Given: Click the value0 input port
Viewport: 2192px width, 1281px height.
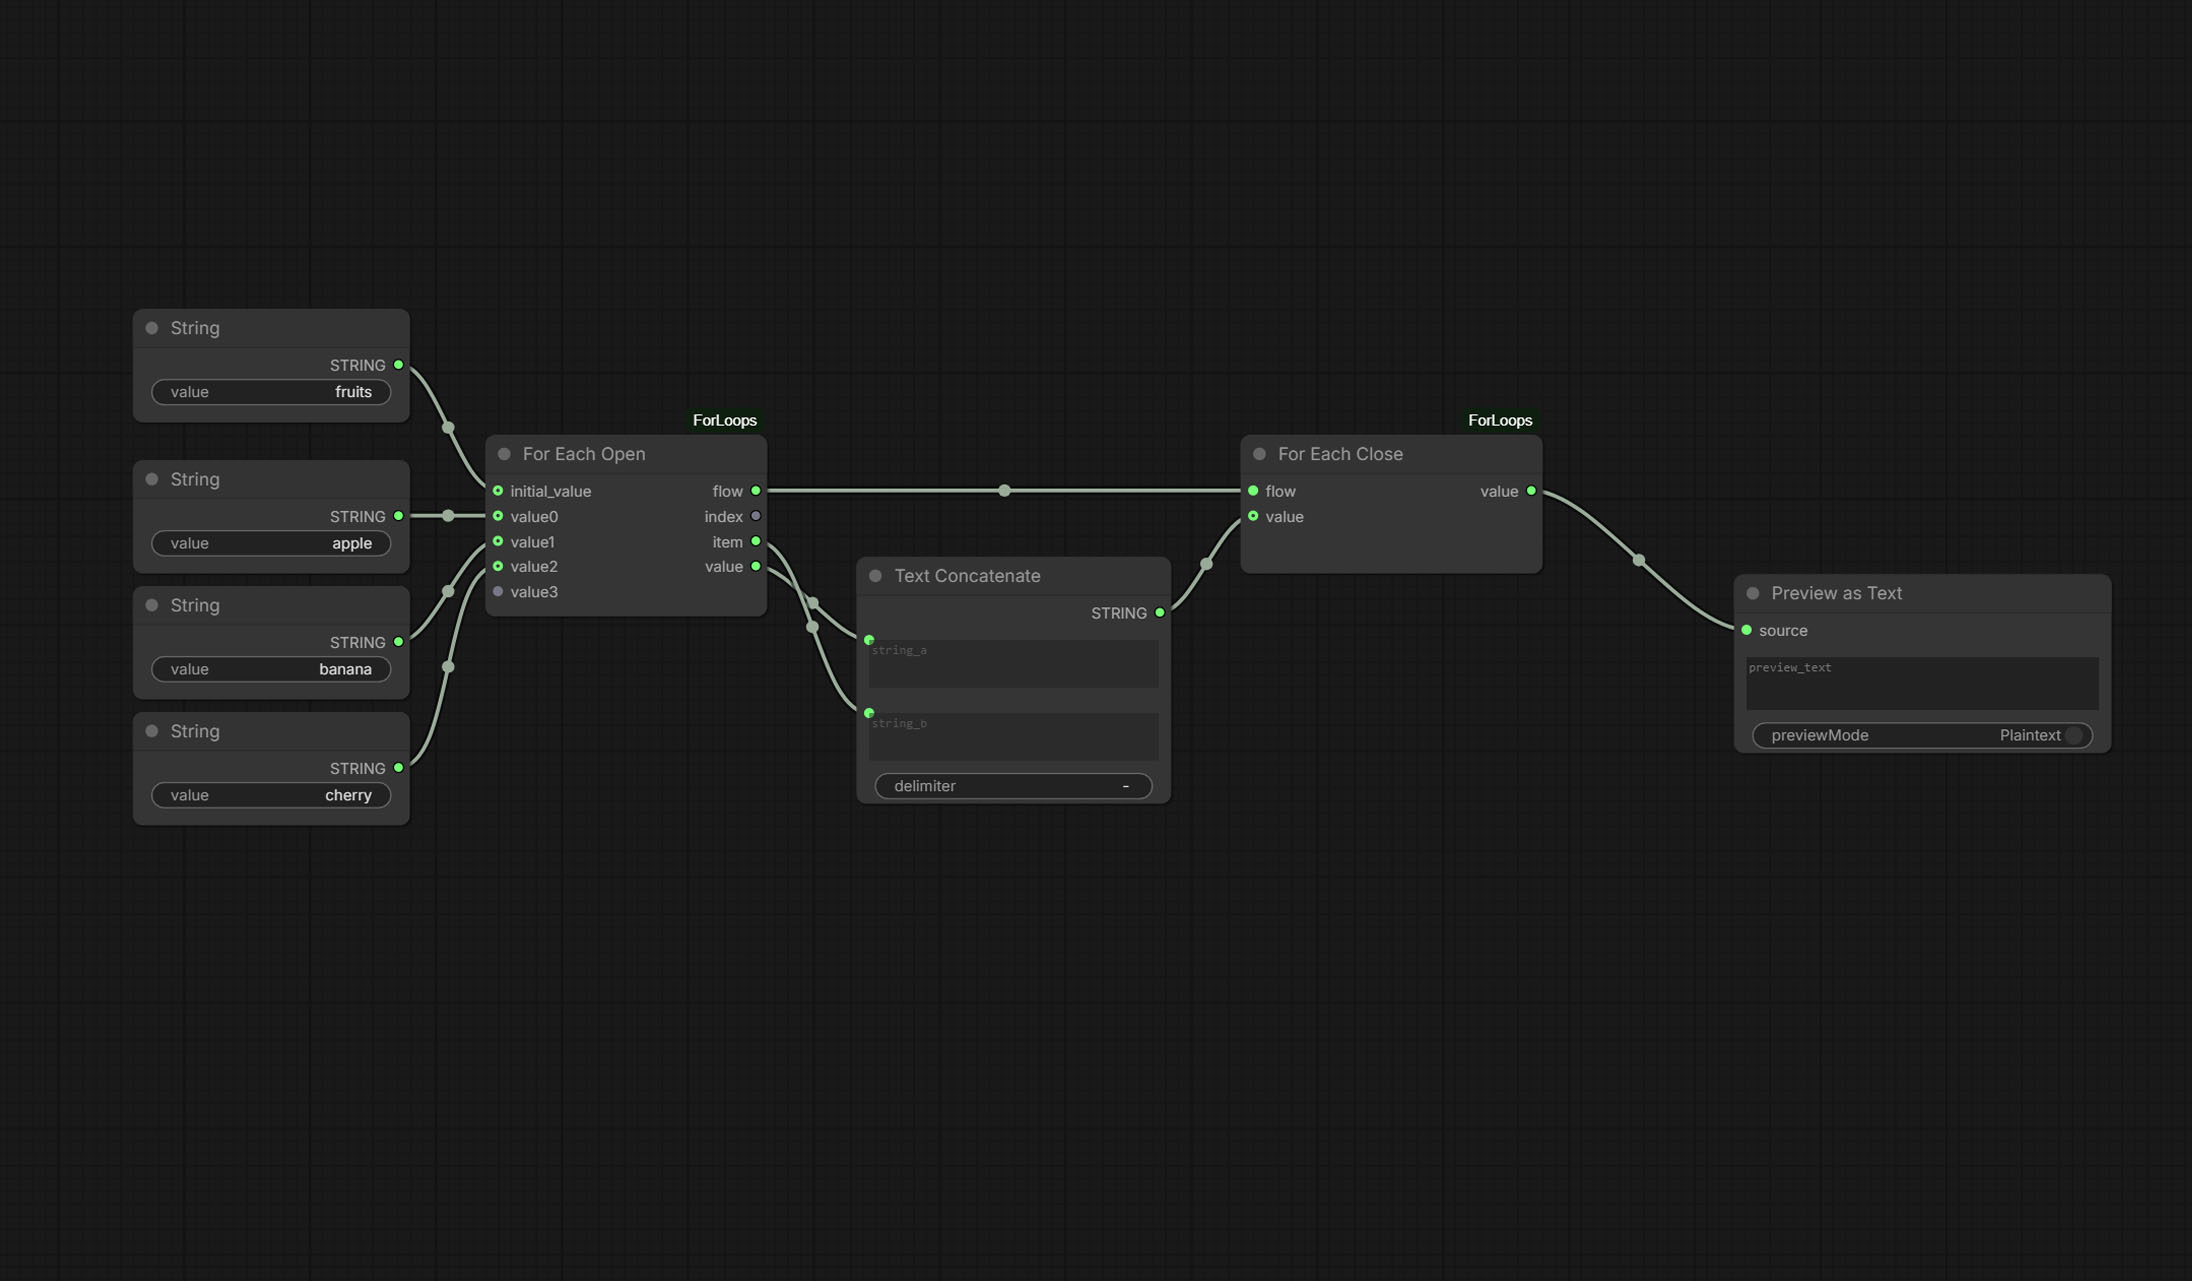Looking at the screenshot, I should (x=498, y=516).
